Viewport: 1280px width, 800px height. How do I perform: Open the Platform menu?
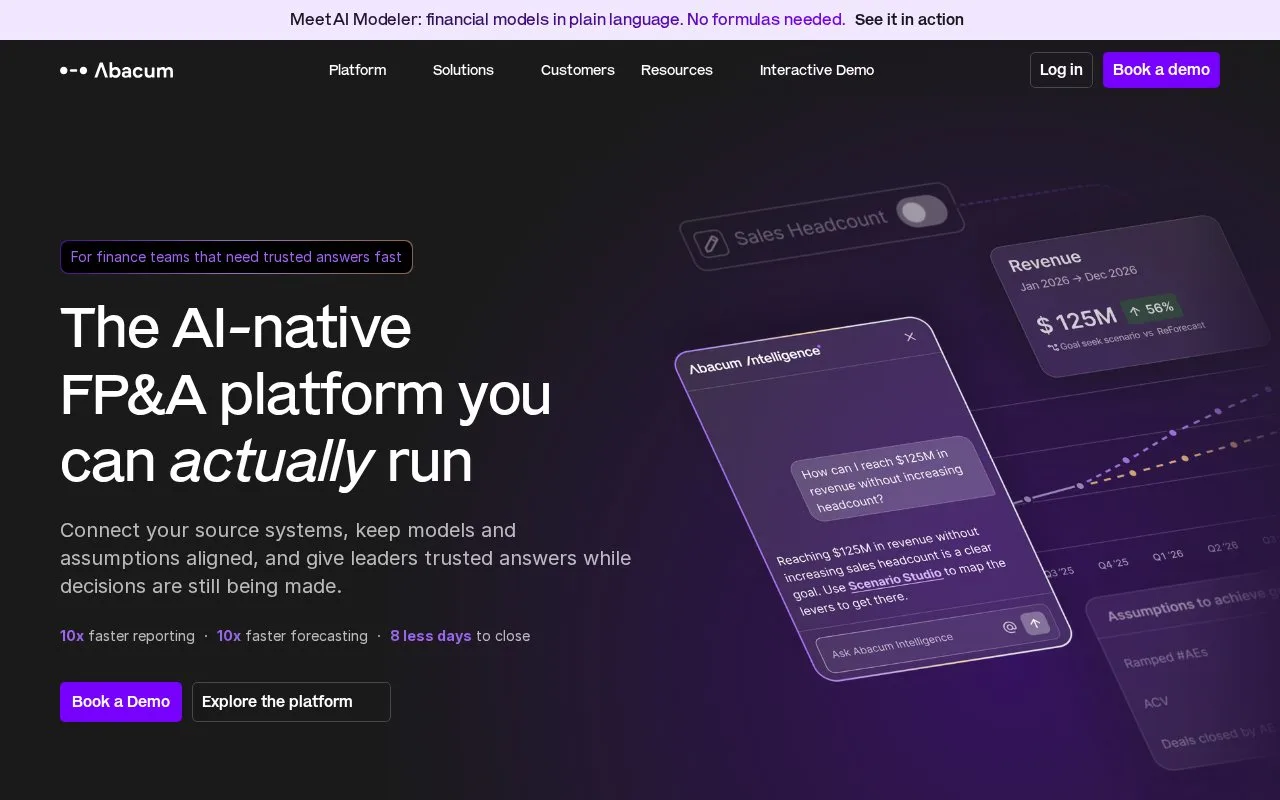357,70
